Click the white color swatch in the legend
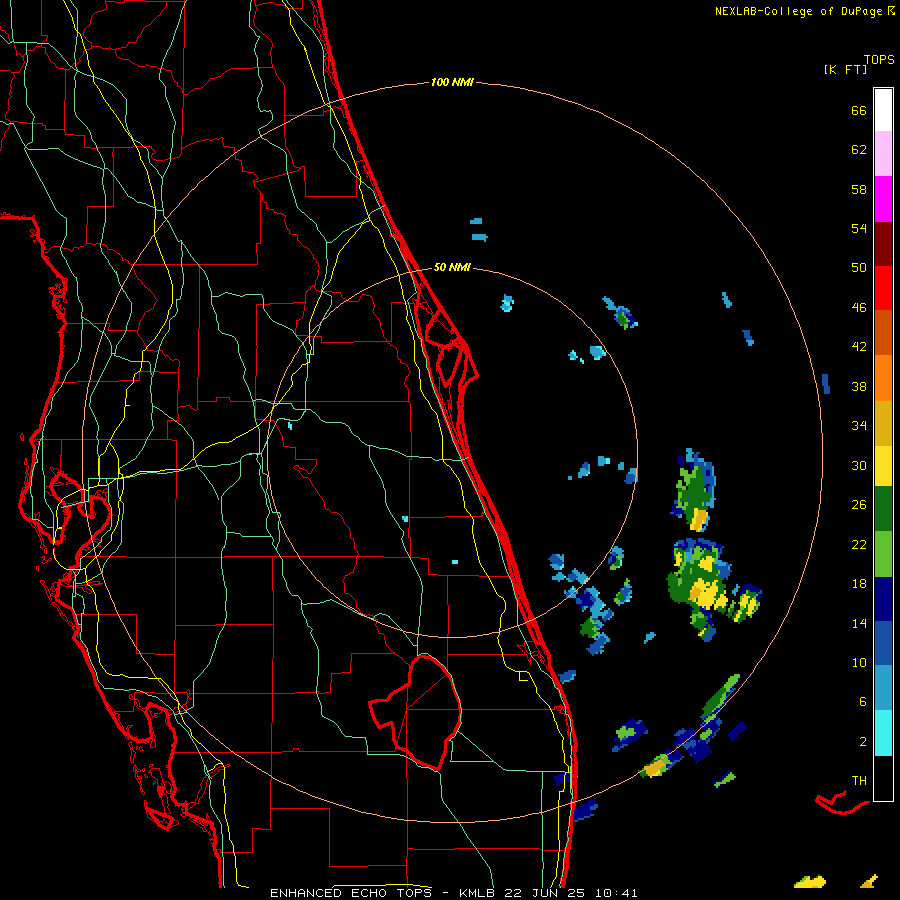900x900 pixels. point(883,110)
